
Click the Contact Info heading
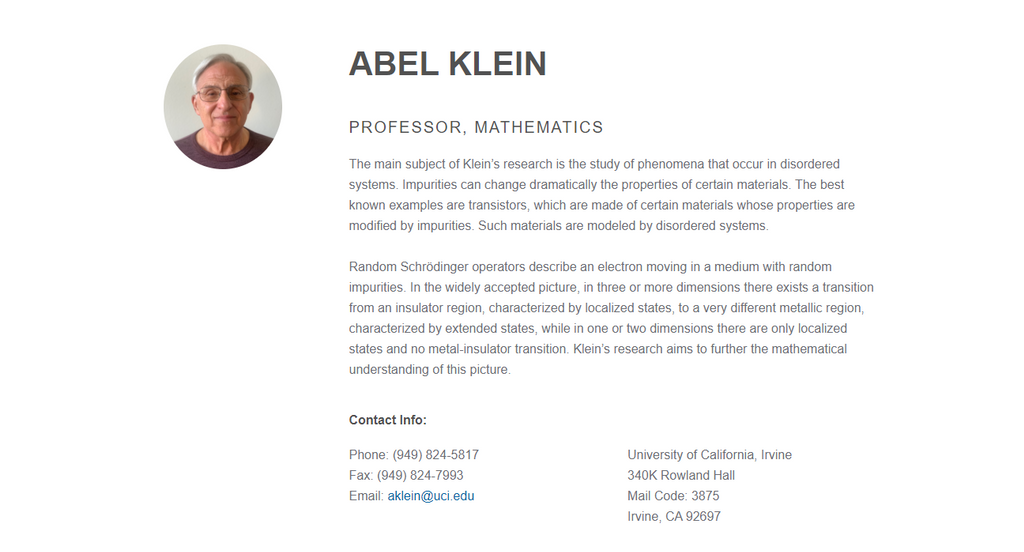point(387,420)
